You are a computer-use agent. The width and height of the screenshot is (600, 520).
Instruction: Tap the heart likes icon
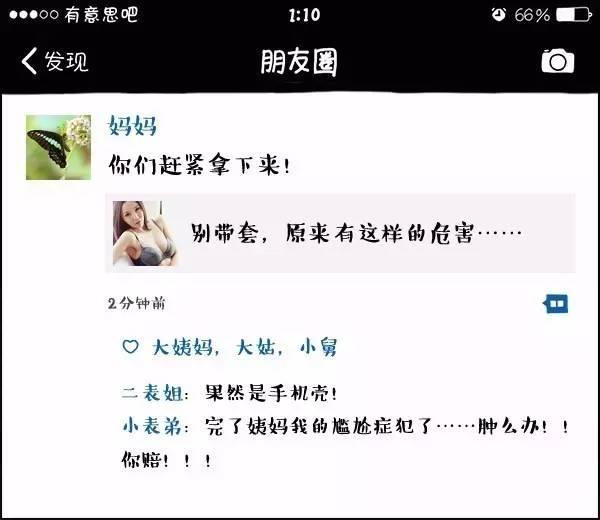pyautogui.click(x=130, y=347)
